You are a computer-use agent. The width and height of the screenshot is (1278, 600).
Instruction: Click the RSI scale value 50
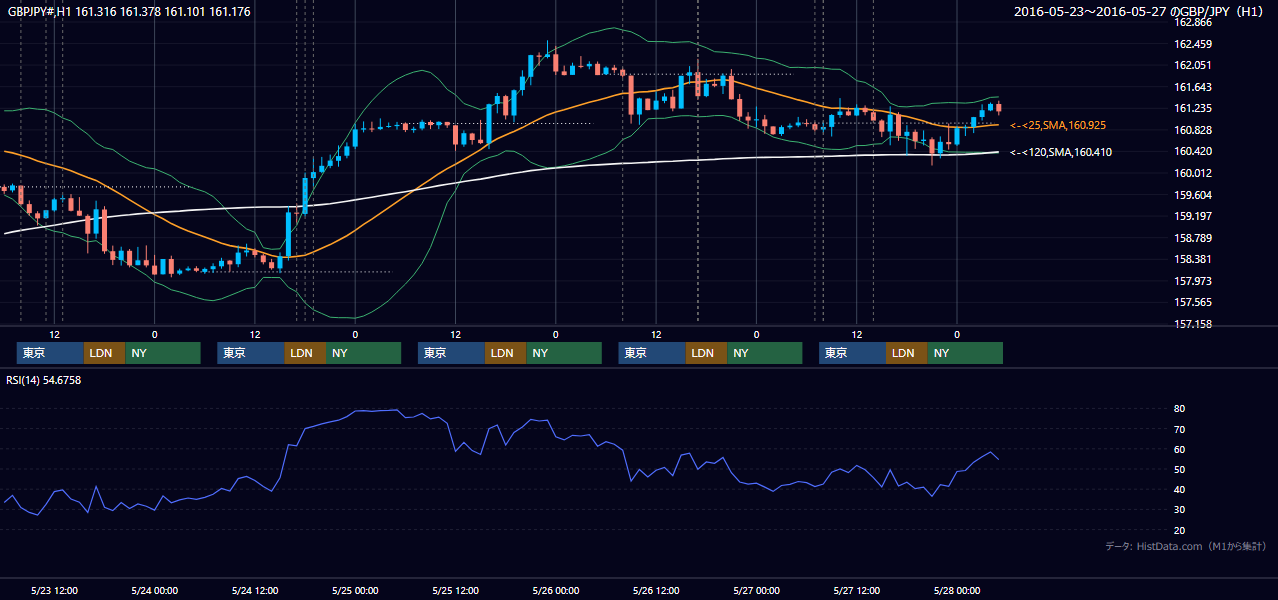pyautogui.click(x=1180, y=469)
